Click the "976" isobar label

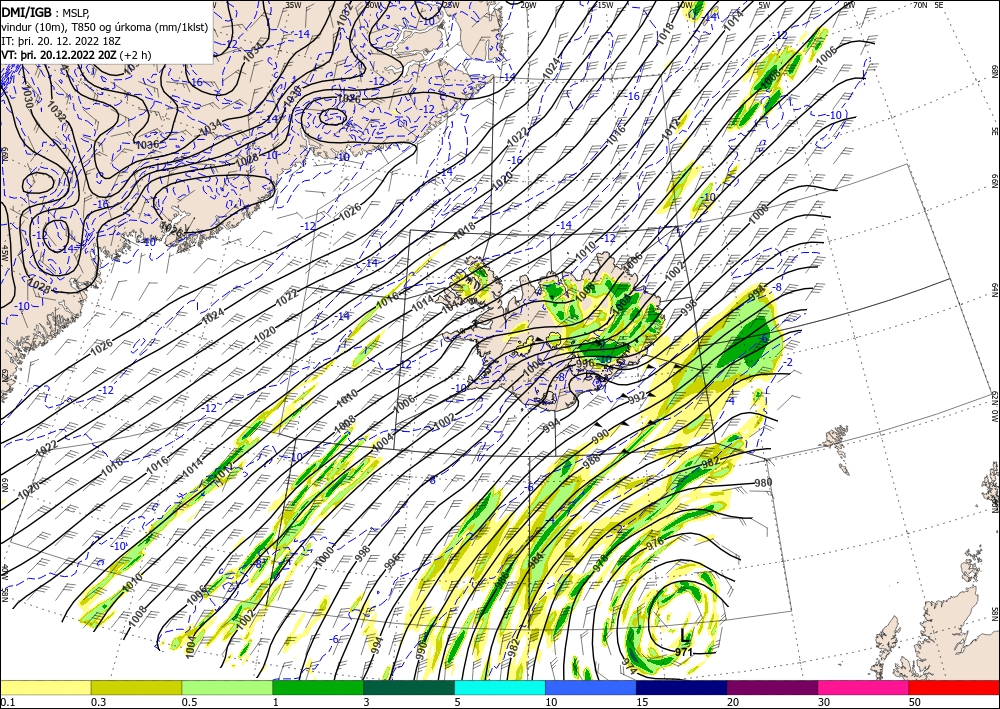click(655, 544)
